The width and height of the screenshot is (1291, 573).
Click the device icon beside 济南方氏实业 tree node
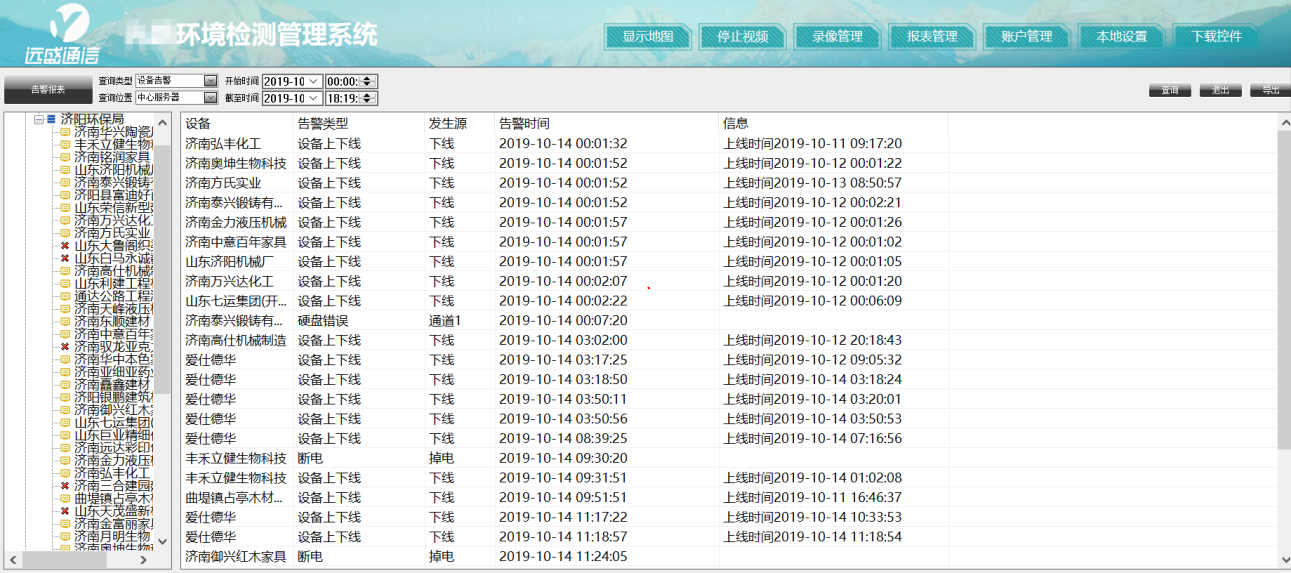pyautogui.click(x=65, y=233)
